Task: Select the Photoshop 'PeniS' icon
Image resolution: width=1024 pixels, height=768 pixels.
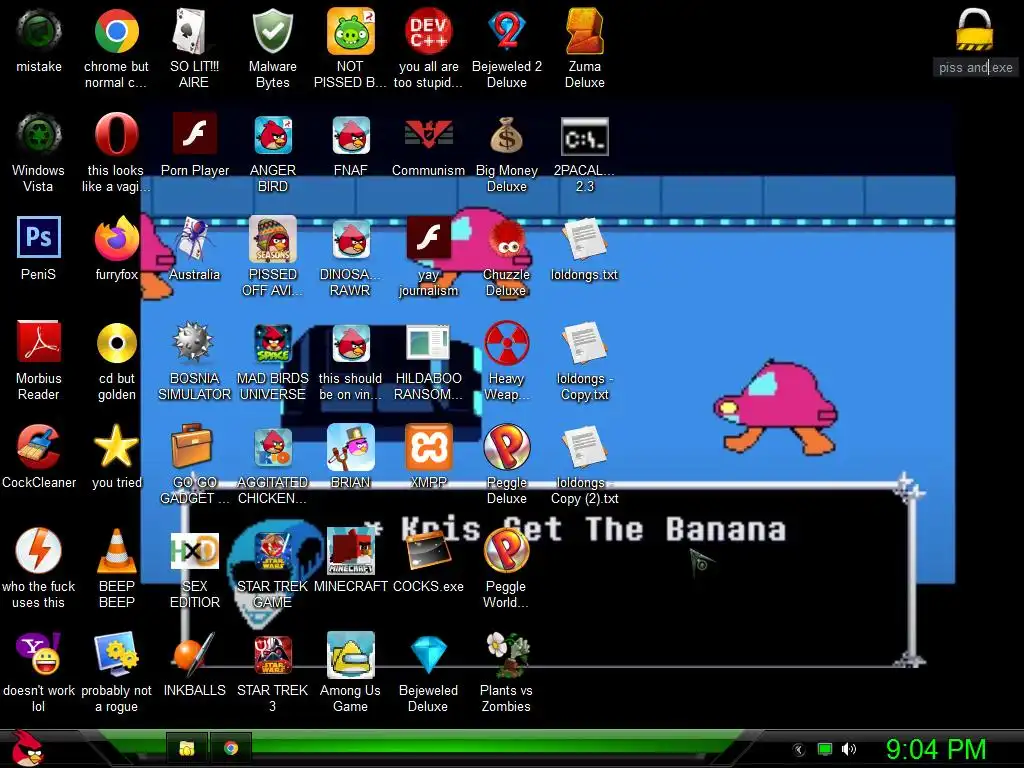Action: point(39,238)
